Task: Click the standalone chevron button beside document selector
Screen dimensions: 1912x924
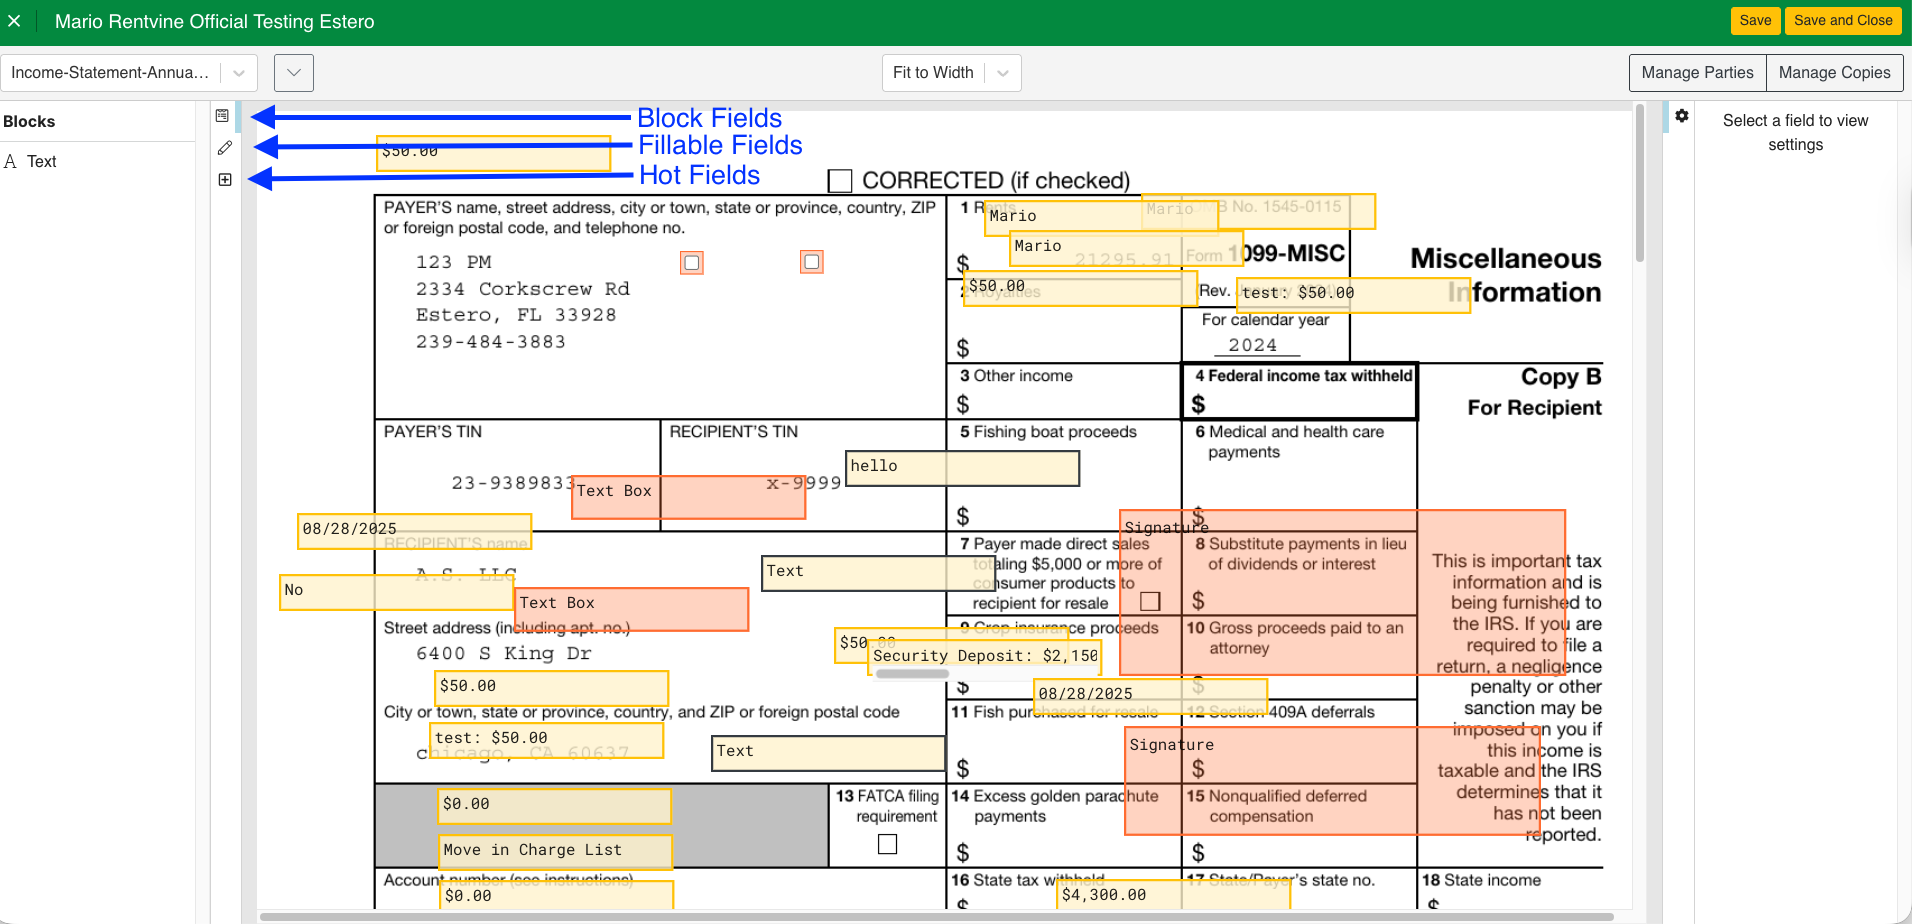Action: click(x=293, y=73)
